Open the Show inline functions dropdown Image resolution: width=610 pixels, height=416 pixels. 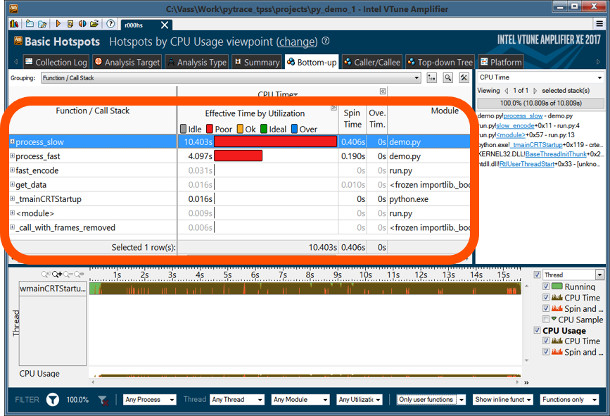pos(503,400)
